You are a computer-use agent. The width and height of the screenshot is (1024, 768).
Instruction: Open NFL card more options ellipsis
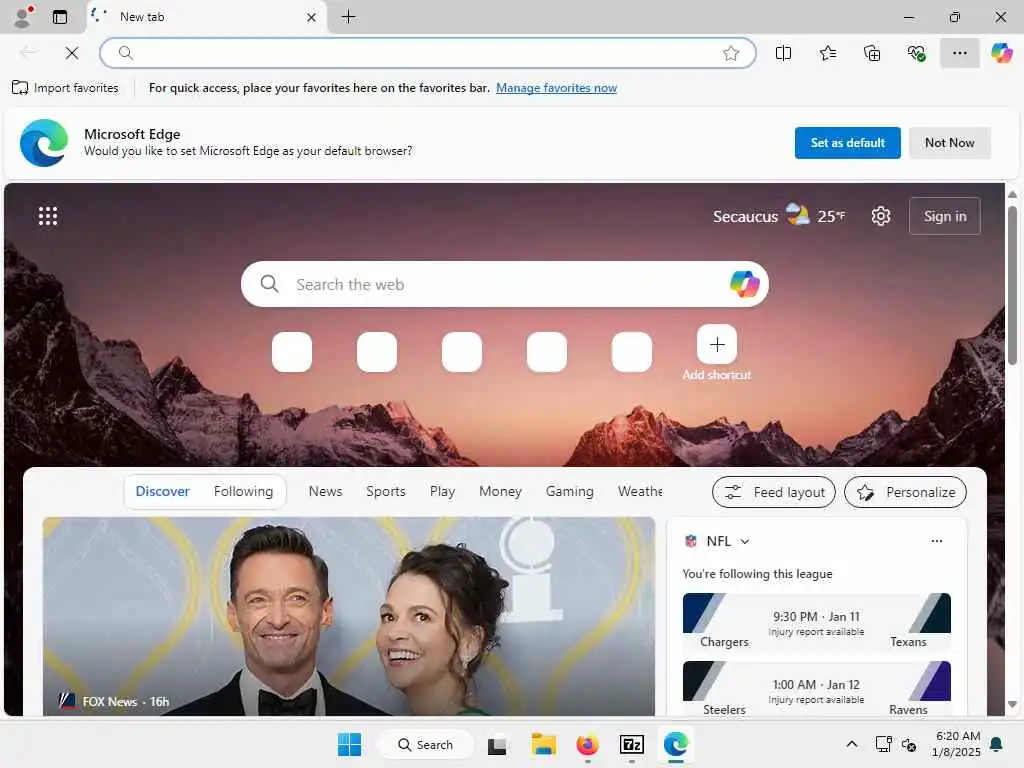pos(936,541)
